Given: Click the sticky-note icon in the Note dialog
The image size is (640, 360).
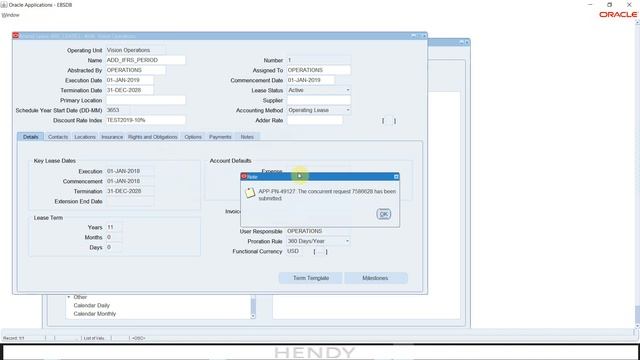Looking at the screenshot, I should (250, 193).
